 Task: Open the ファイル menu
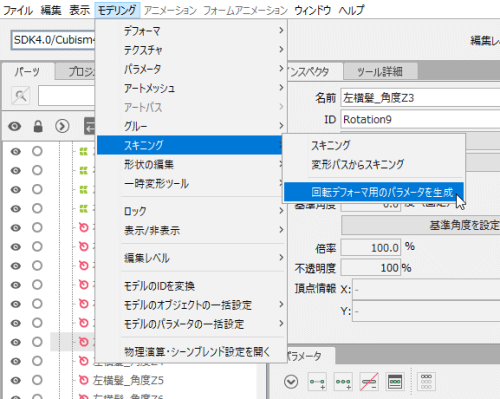coord(18,10)
